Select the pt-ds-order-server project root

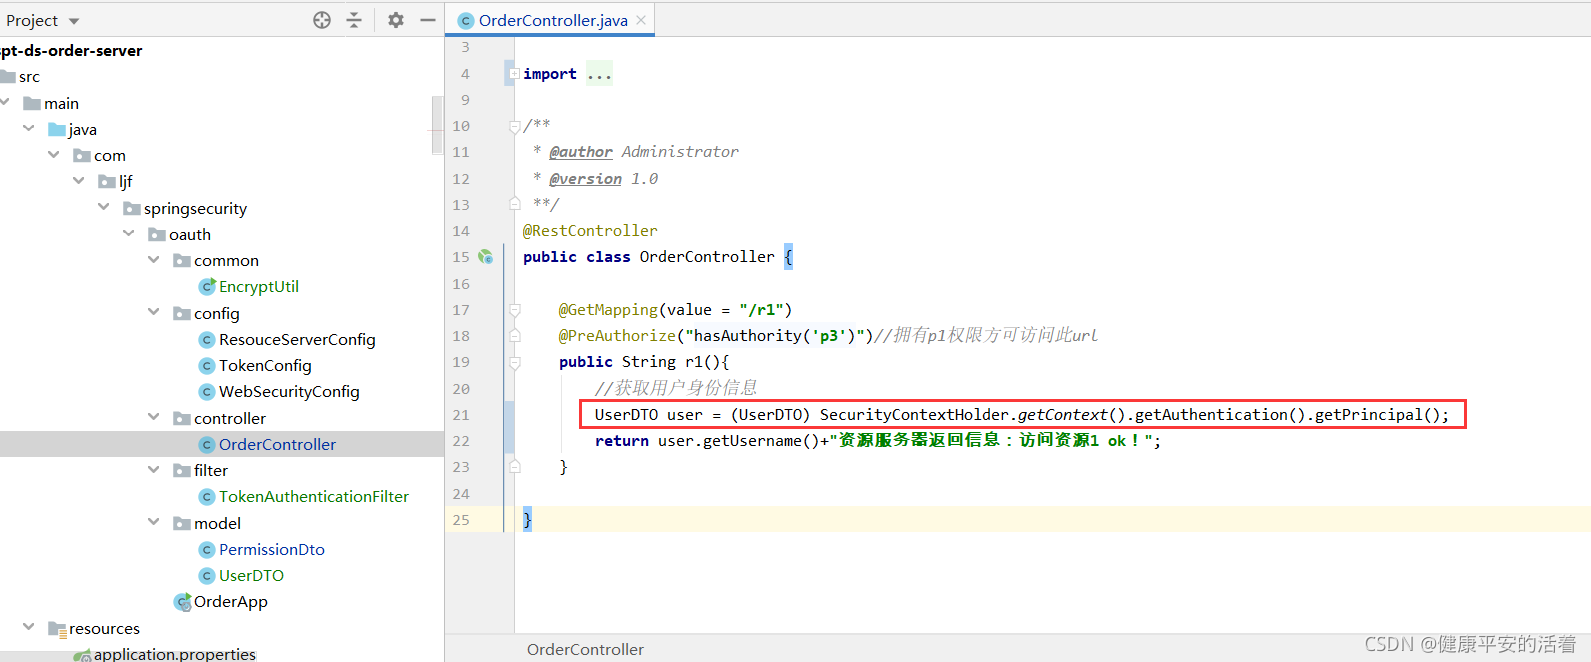[71, 50]
